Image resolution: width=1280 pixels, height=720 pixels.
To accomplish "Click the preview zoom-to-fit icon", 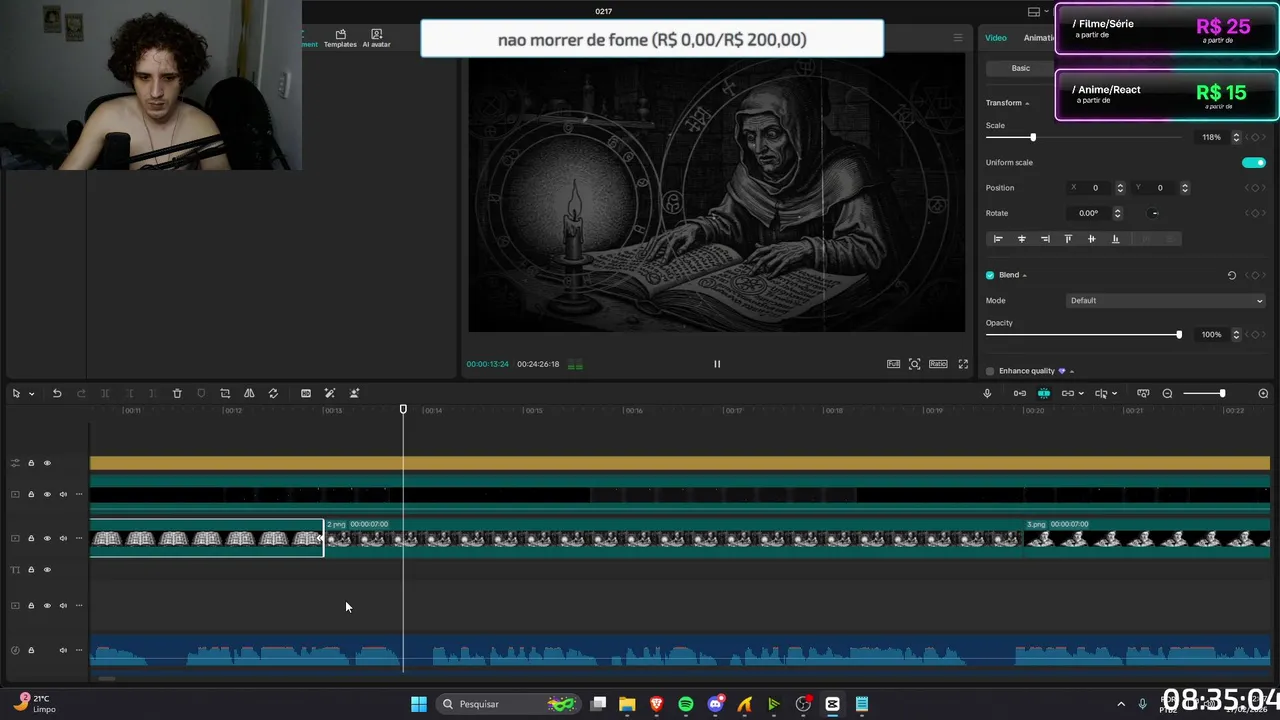I will click(914, 364).
